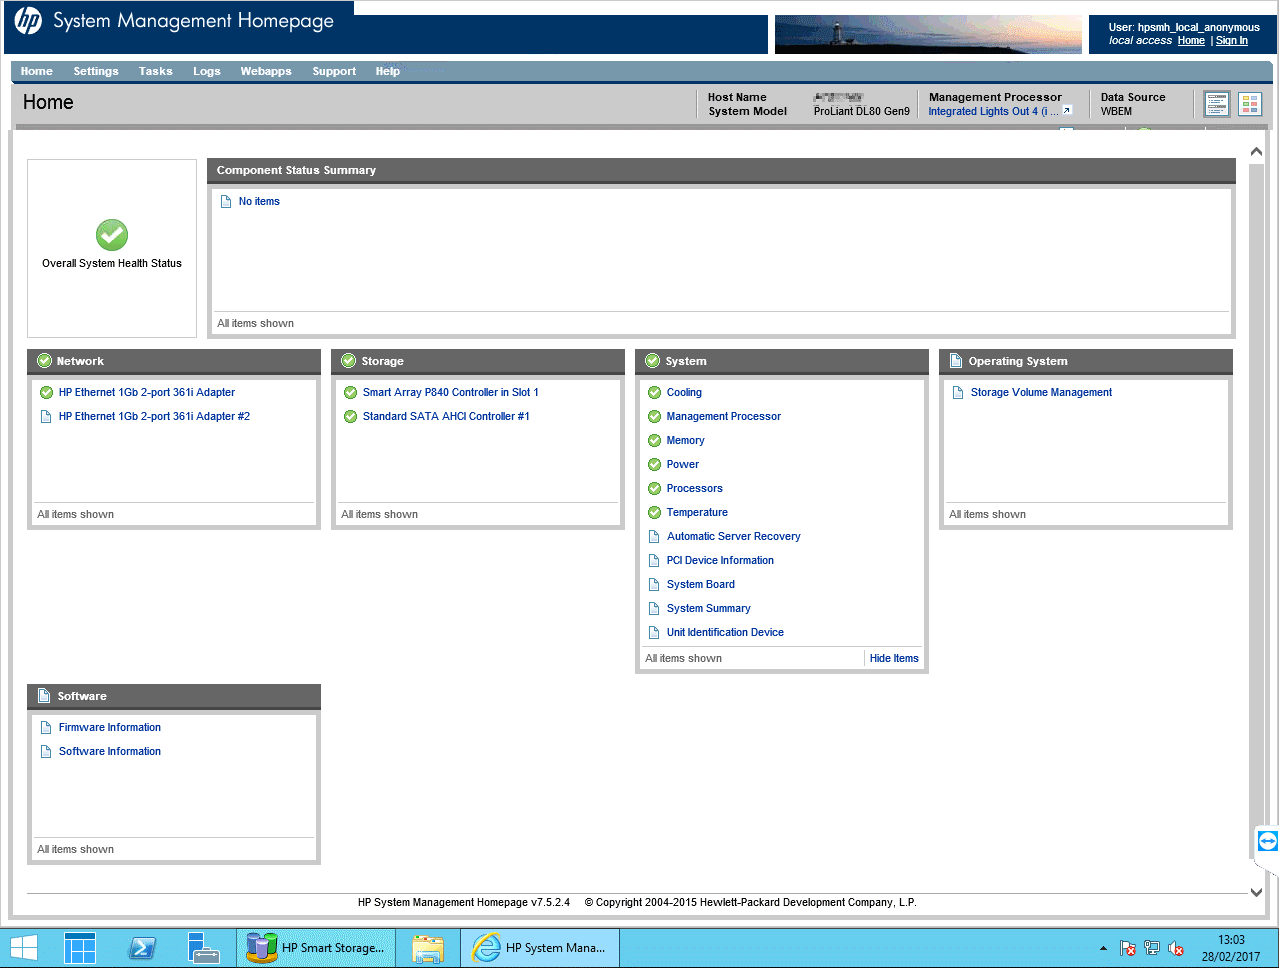Click the Storage panel green status icon
Screen dimensions: 1279x968
coord(348,361)
